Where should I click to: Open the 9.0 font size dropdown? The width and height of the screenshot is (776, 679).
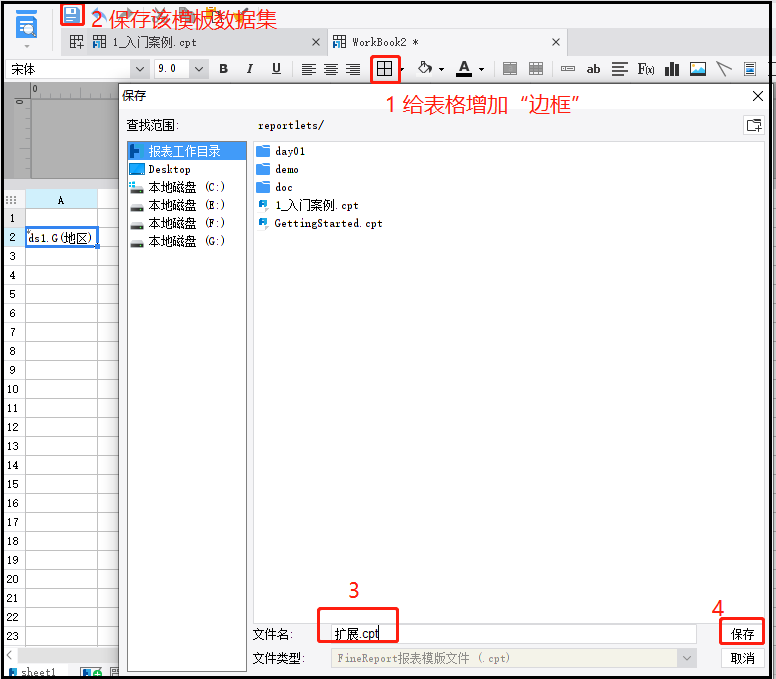[198, 69]
